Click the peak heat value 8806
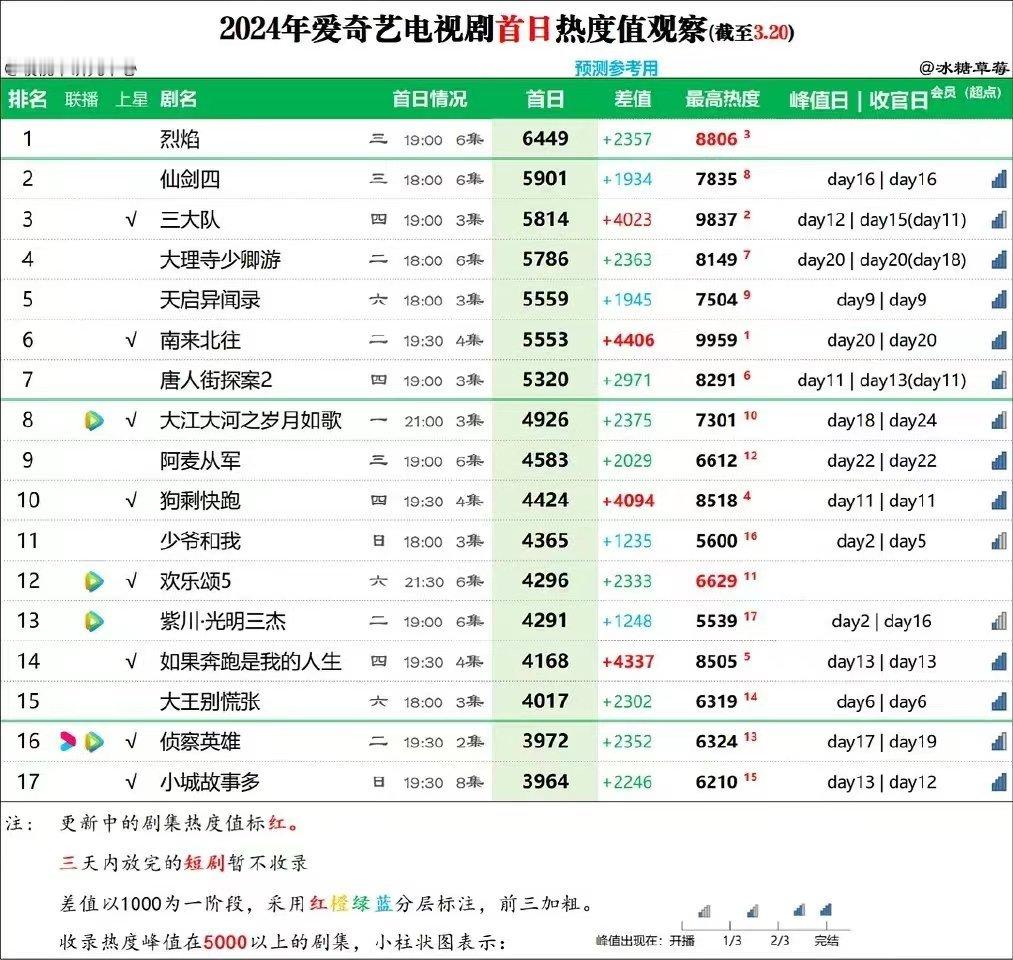 click(x=716, y=139)
